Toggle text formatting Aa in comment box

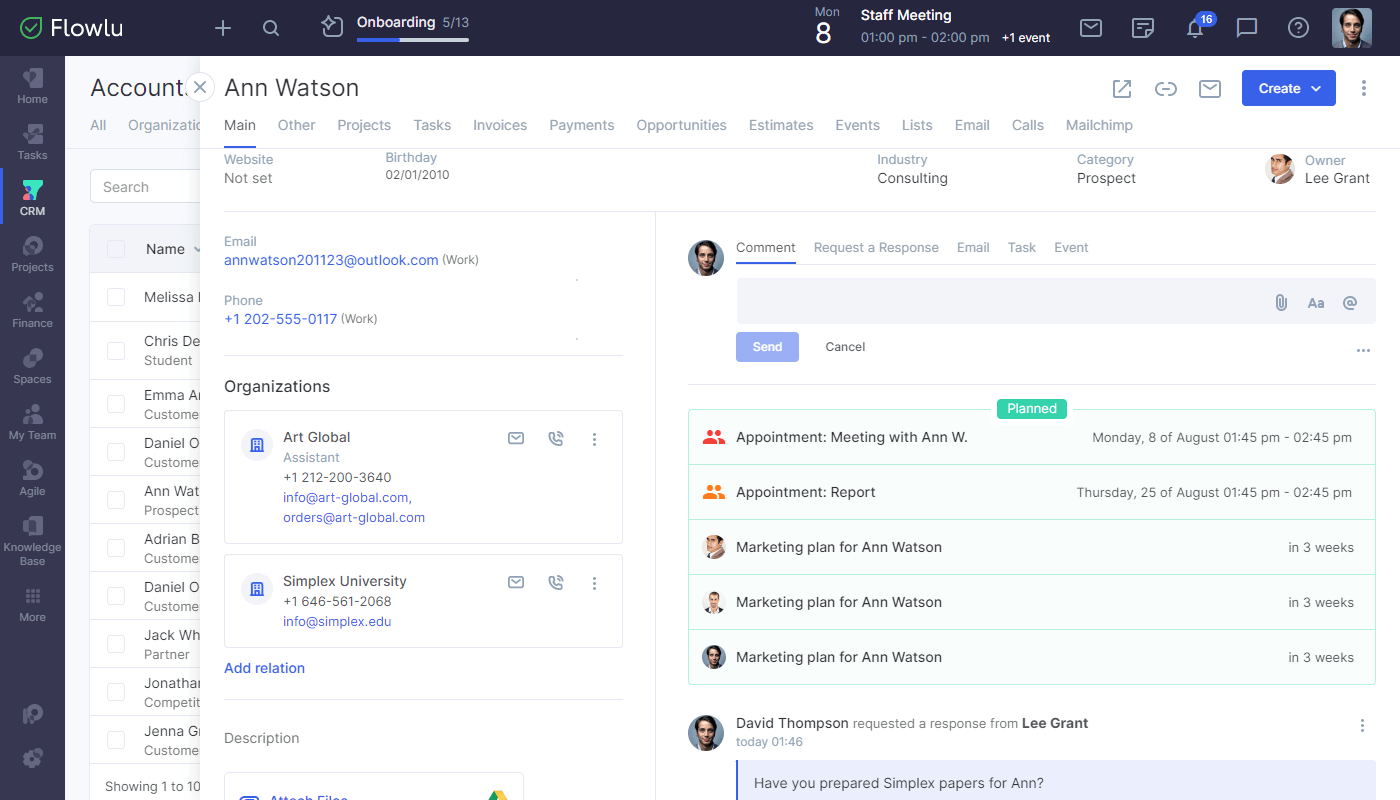click(1316, 302)
